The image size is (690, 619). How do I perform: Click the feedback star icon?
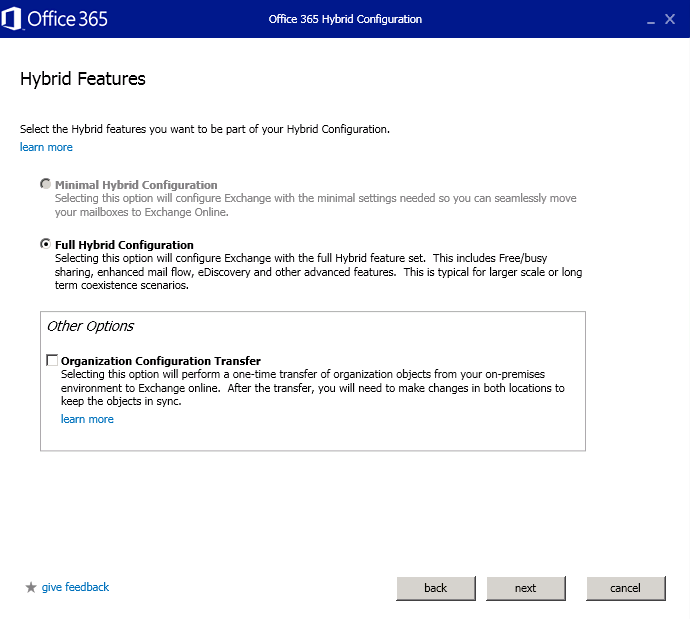pos(31,587)
